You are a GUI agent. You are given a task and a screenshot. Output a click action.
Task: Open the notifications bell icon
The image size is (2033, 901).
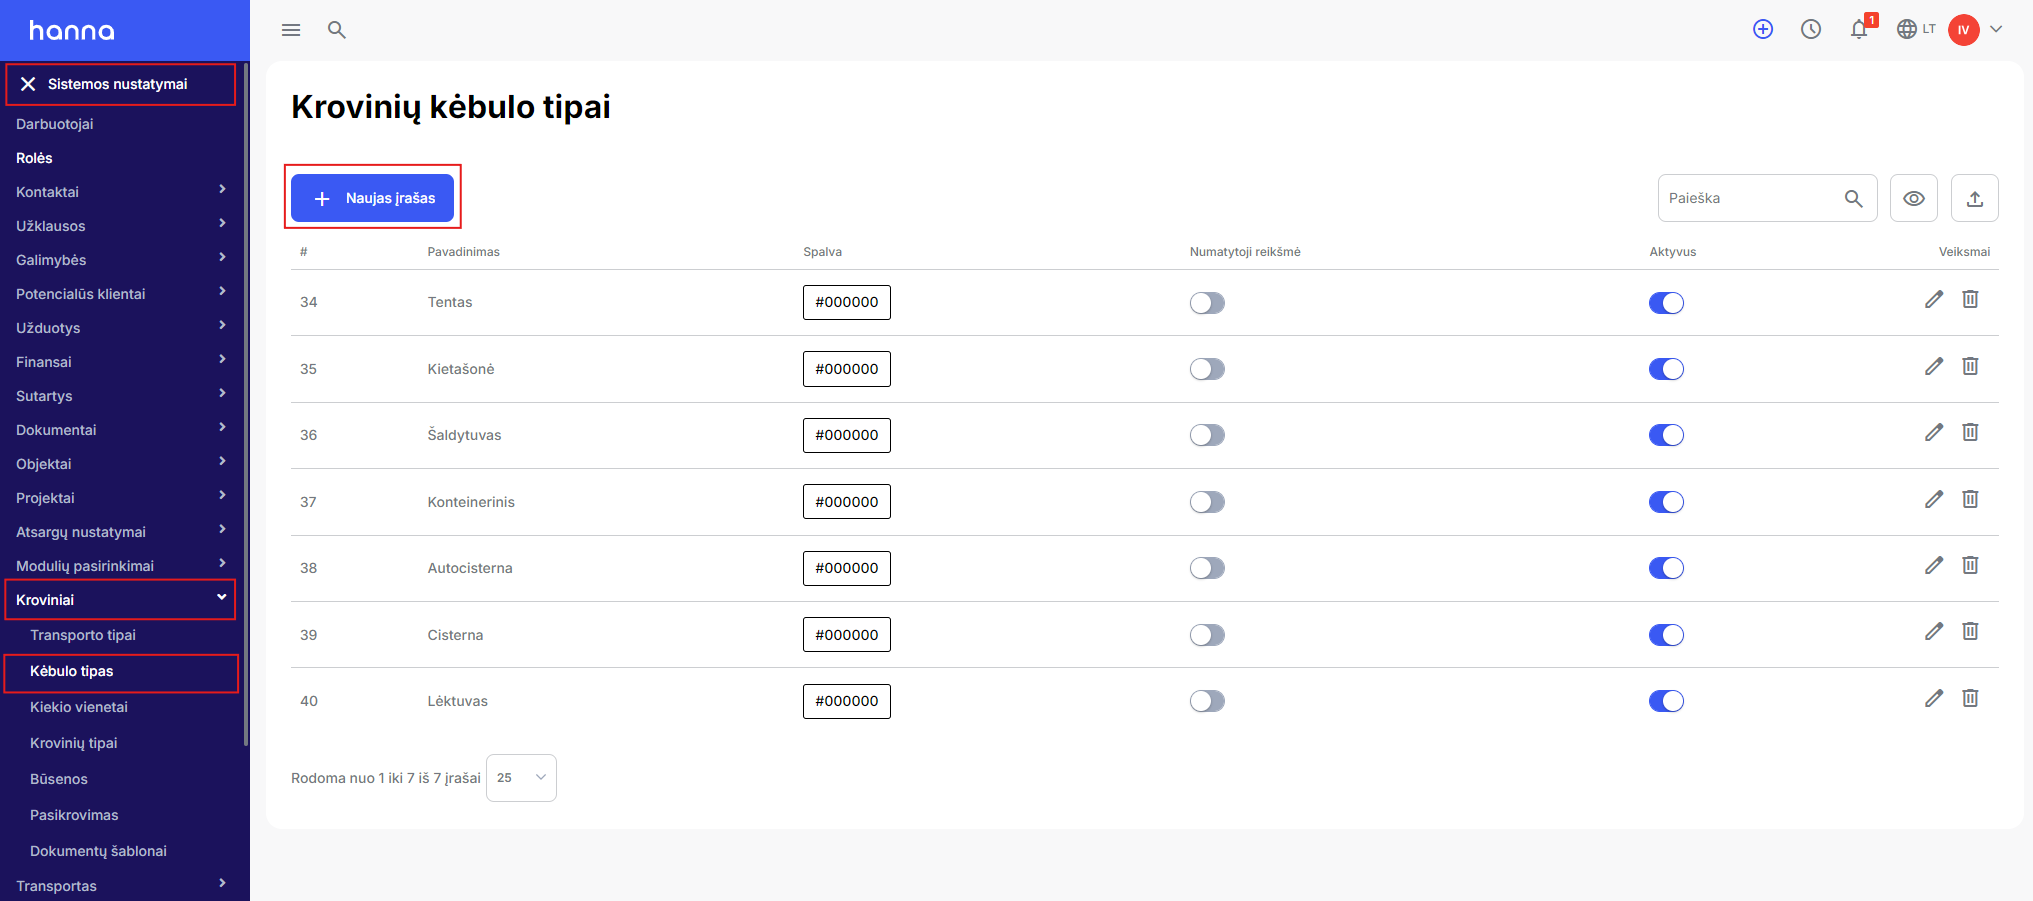[1859, 29]
